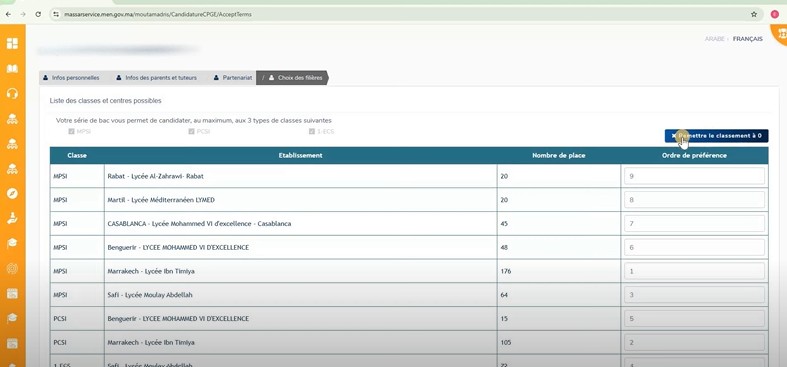Select Rabat - Lycée Al-Zahrawi- Rabat cell

coord(300,176)
